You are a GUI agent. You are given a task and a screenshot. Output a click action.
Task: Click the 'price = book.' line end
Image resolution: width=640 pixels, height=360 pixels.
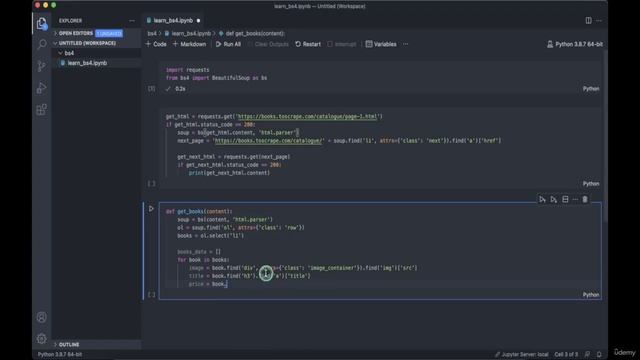227,284
